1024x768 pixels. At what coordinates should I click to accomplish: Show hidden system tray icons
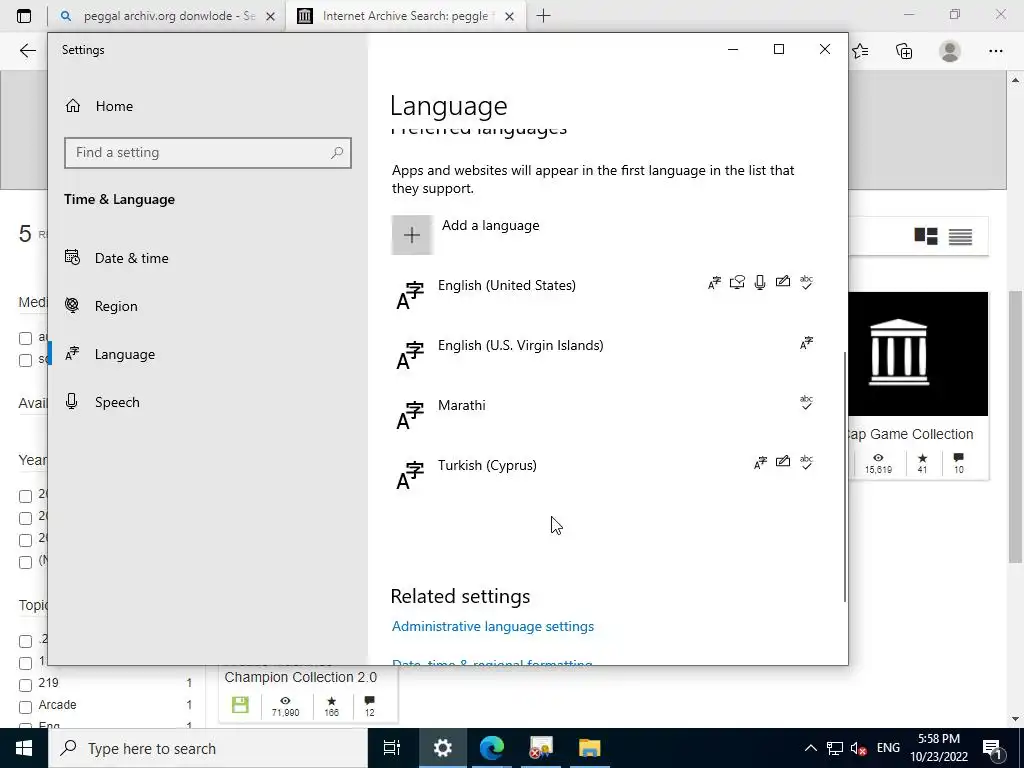point(810,748)
